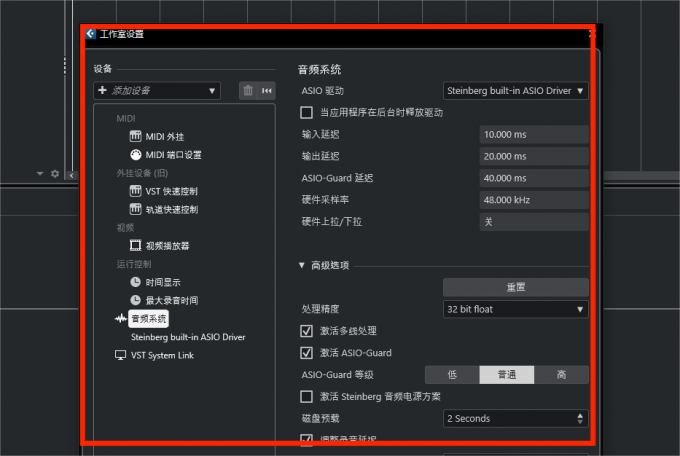
Task: Click the gear icon in the project window
Action: pos(55,174)
